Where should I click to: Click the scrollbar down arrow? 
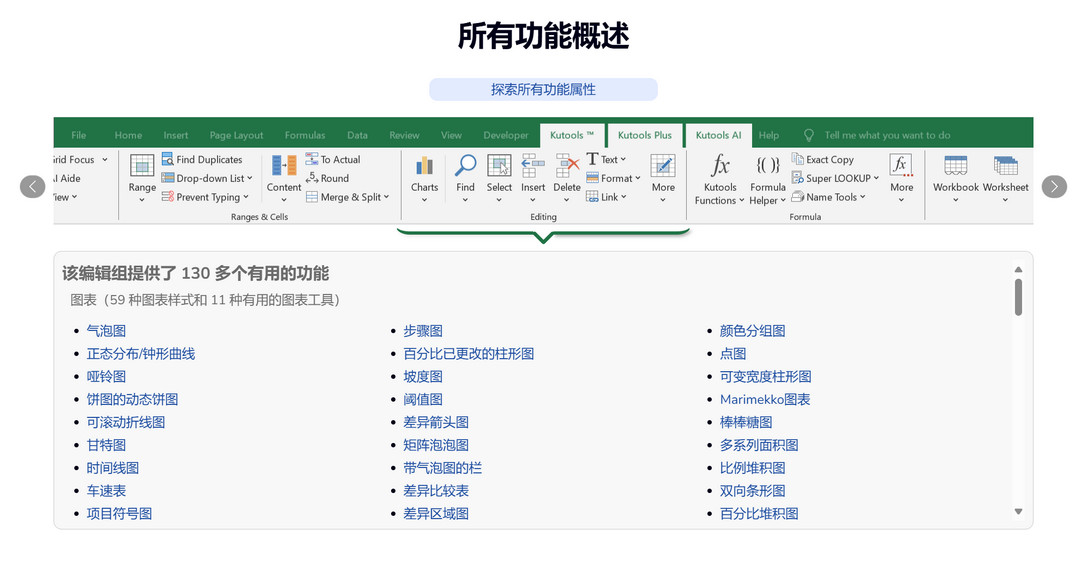click(1018, 511)
